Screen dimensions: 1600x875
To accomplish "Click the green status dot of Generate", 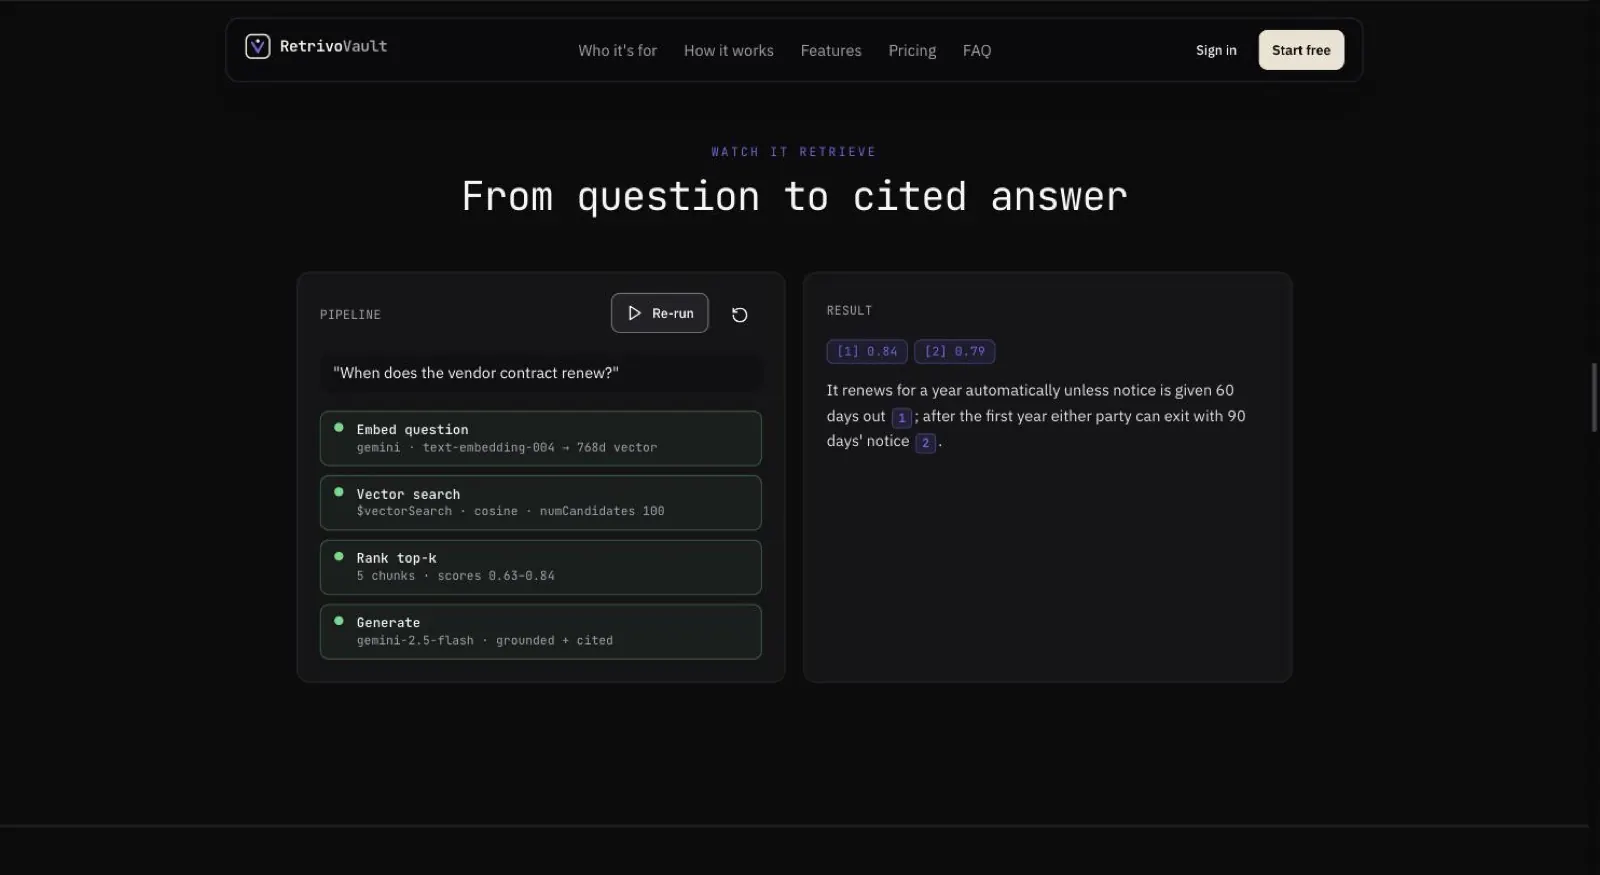I will [x=339, y=621].
